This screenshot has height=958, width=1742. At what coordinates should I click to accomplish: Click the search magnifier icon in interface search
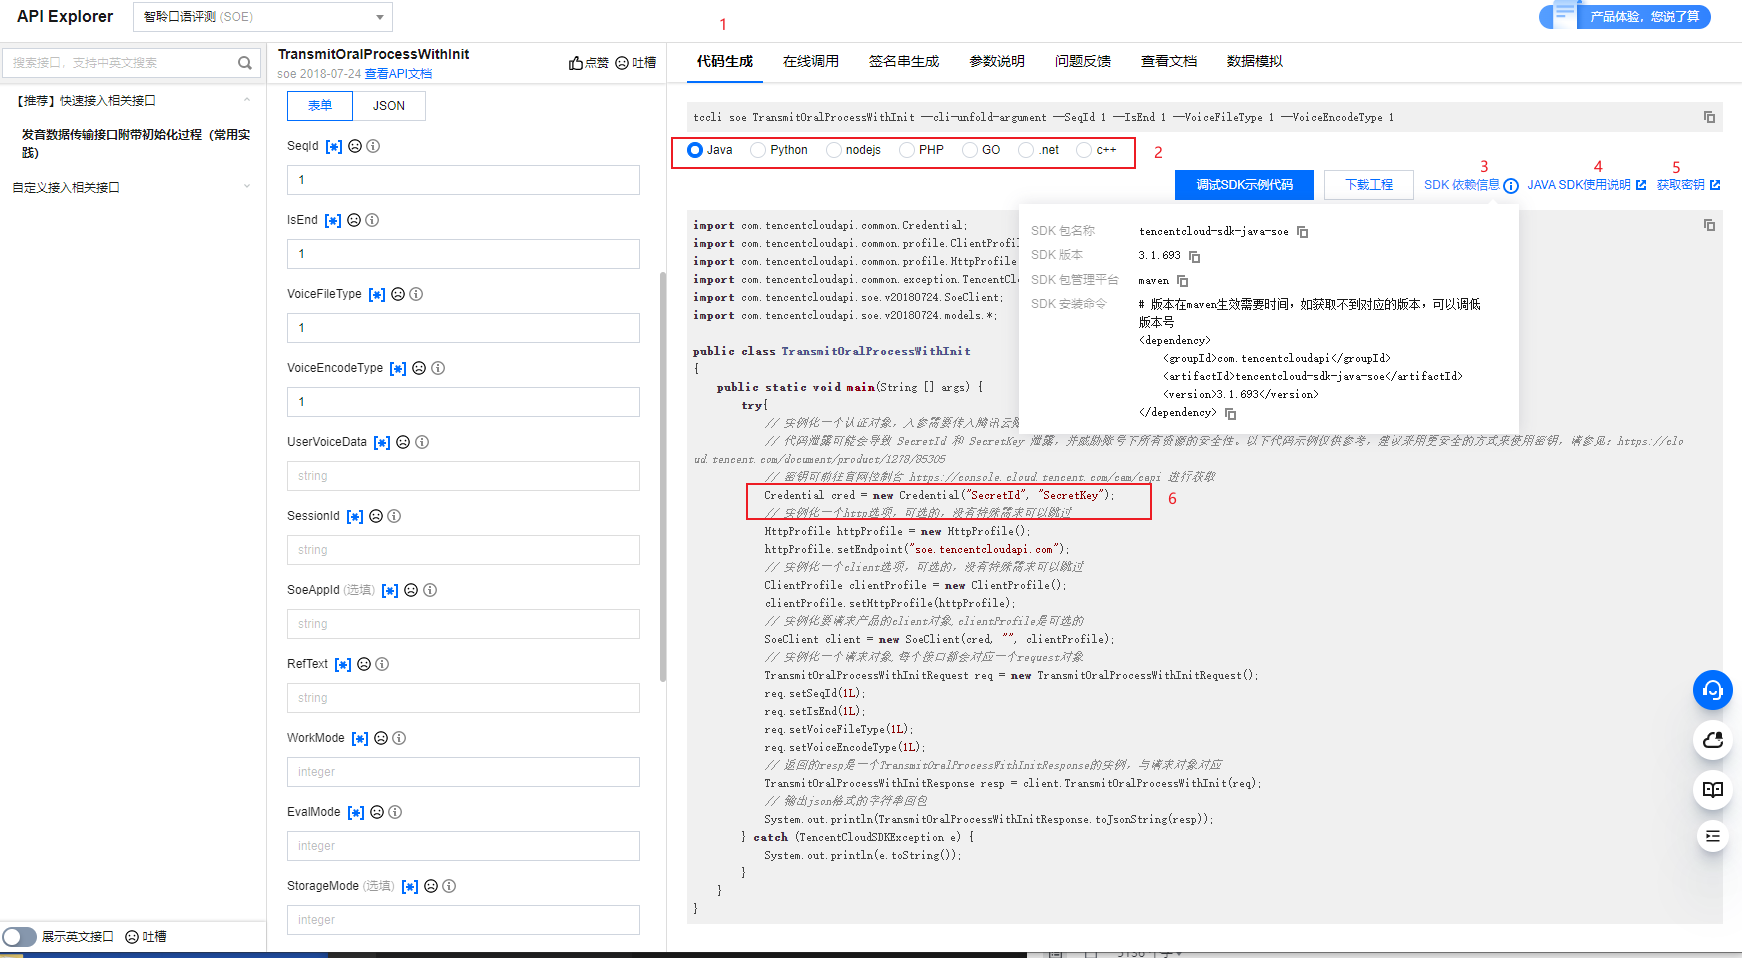(x=245, y=63)
